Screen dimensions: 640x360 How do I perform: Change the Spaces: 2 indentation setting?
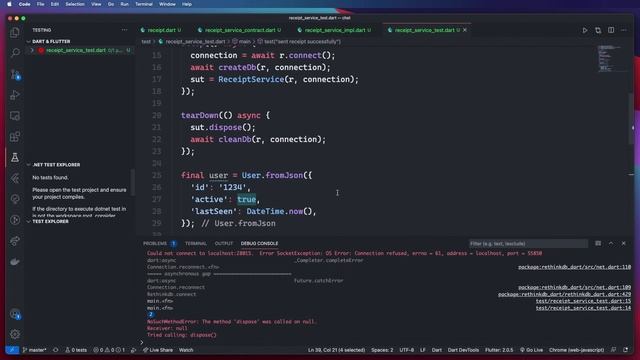pos(382,350)
